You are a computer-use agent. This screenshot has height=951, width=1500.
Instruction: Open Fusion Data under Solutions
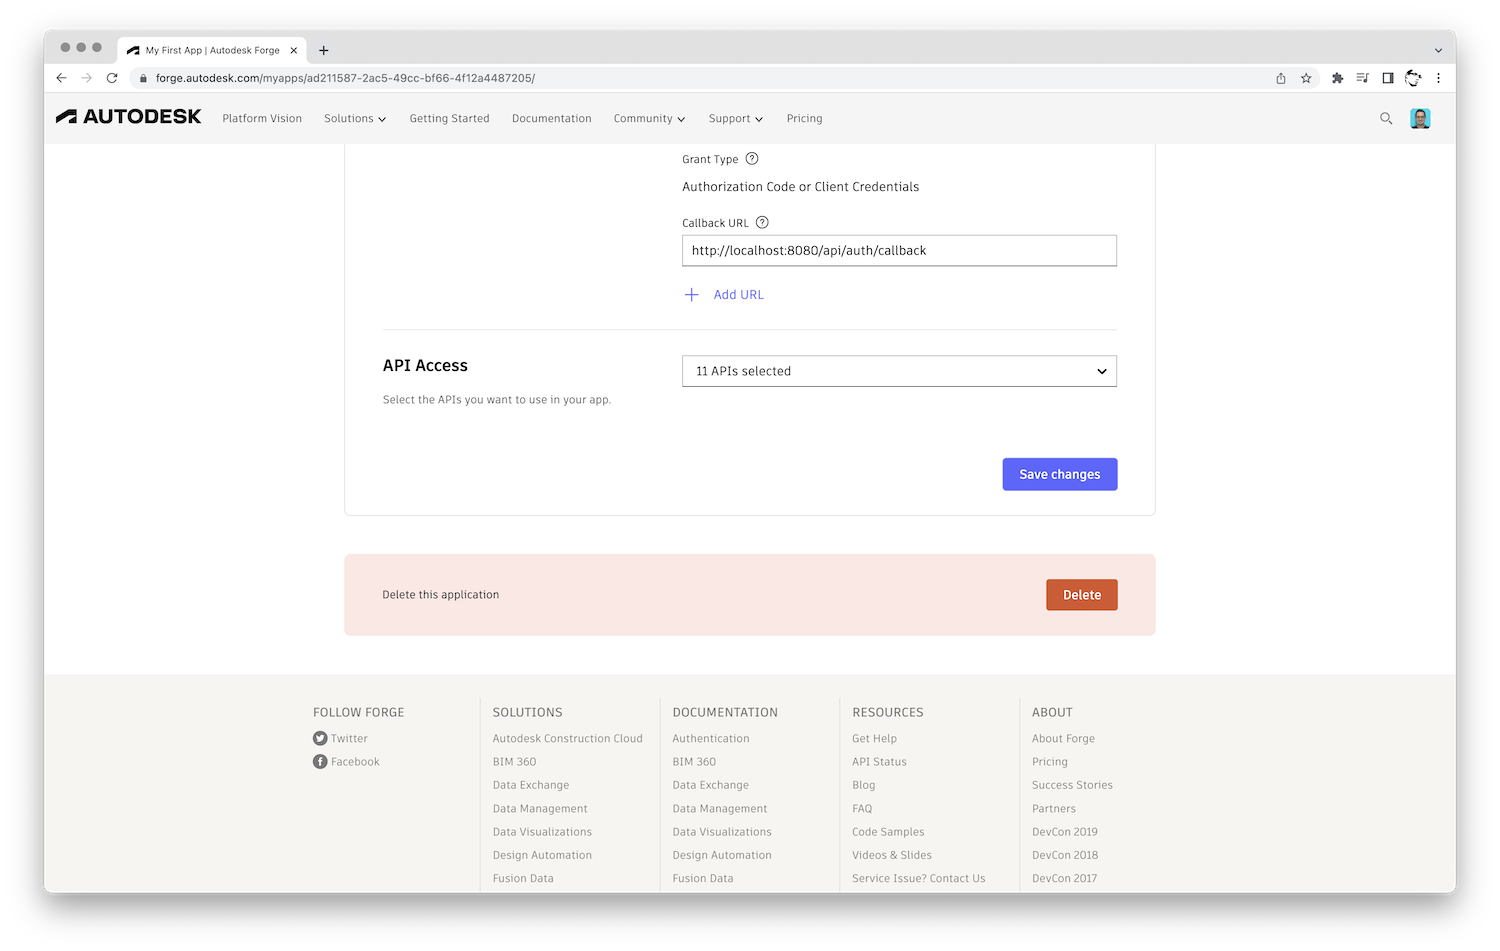(522, 878)
